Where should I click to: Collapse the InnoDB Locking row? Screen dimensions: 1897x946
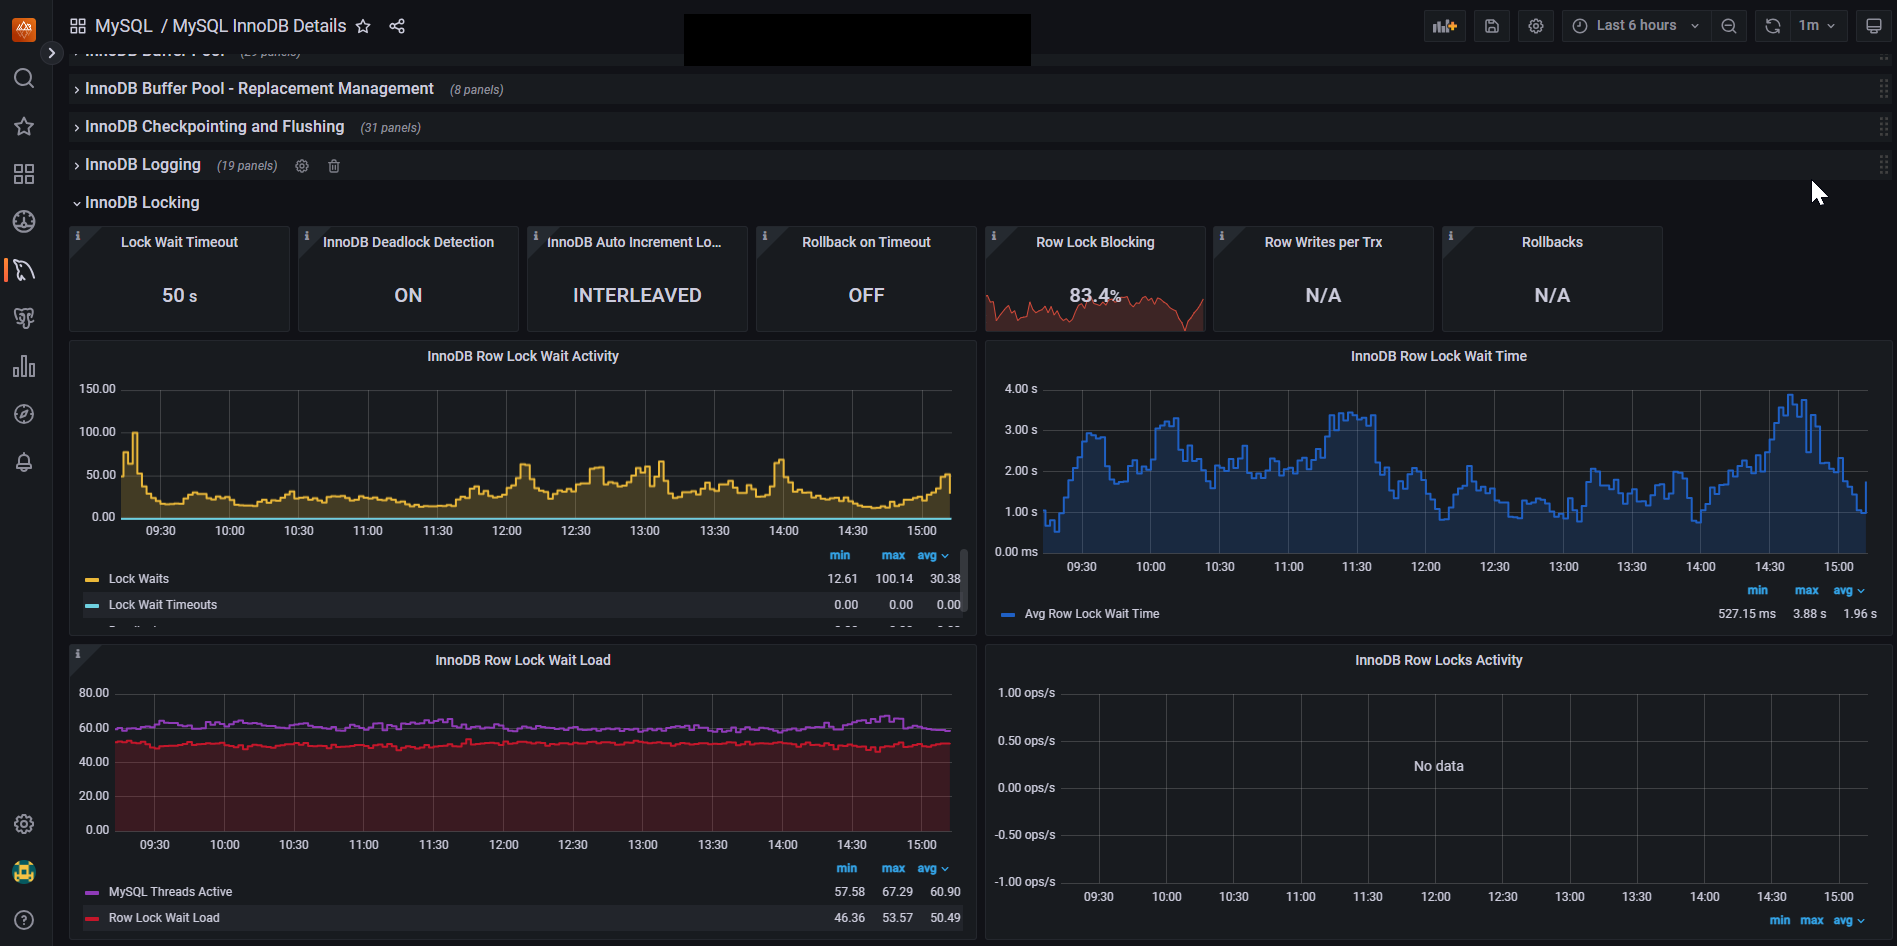[x=142, y=203]
